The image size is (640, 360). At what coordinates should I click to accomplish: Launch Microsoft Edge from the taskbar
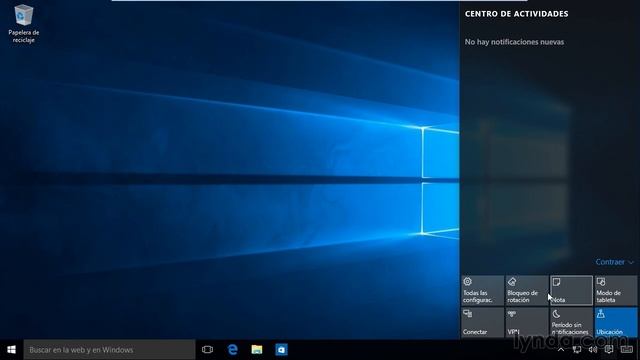[x=233, y=350]
